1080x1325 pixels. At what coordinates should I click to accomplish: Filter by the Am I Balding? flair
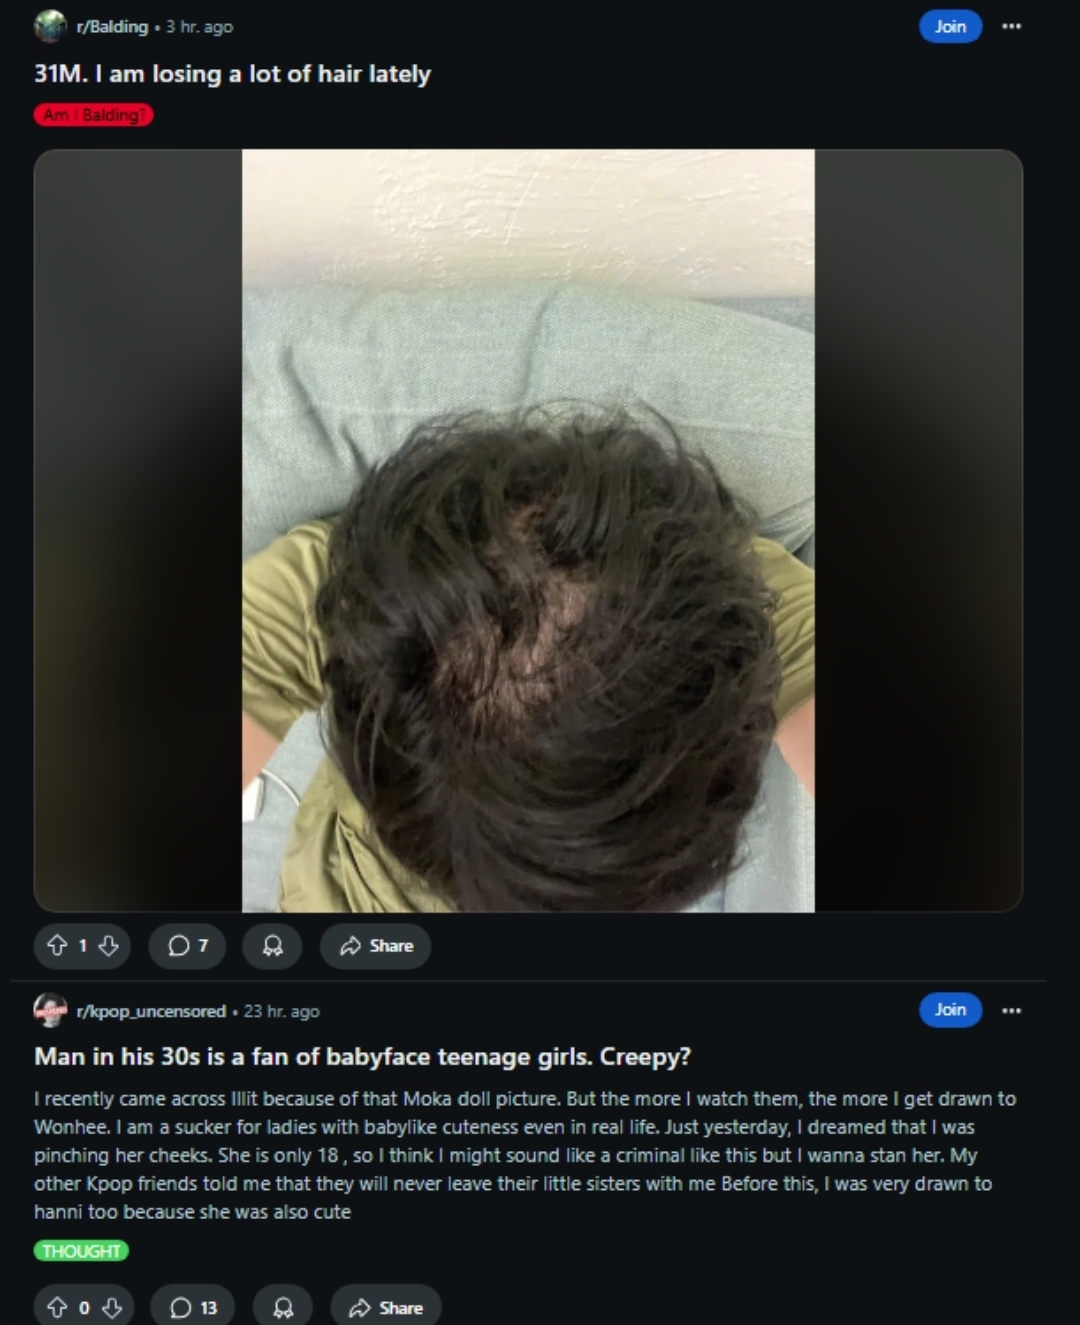(94, 115)
